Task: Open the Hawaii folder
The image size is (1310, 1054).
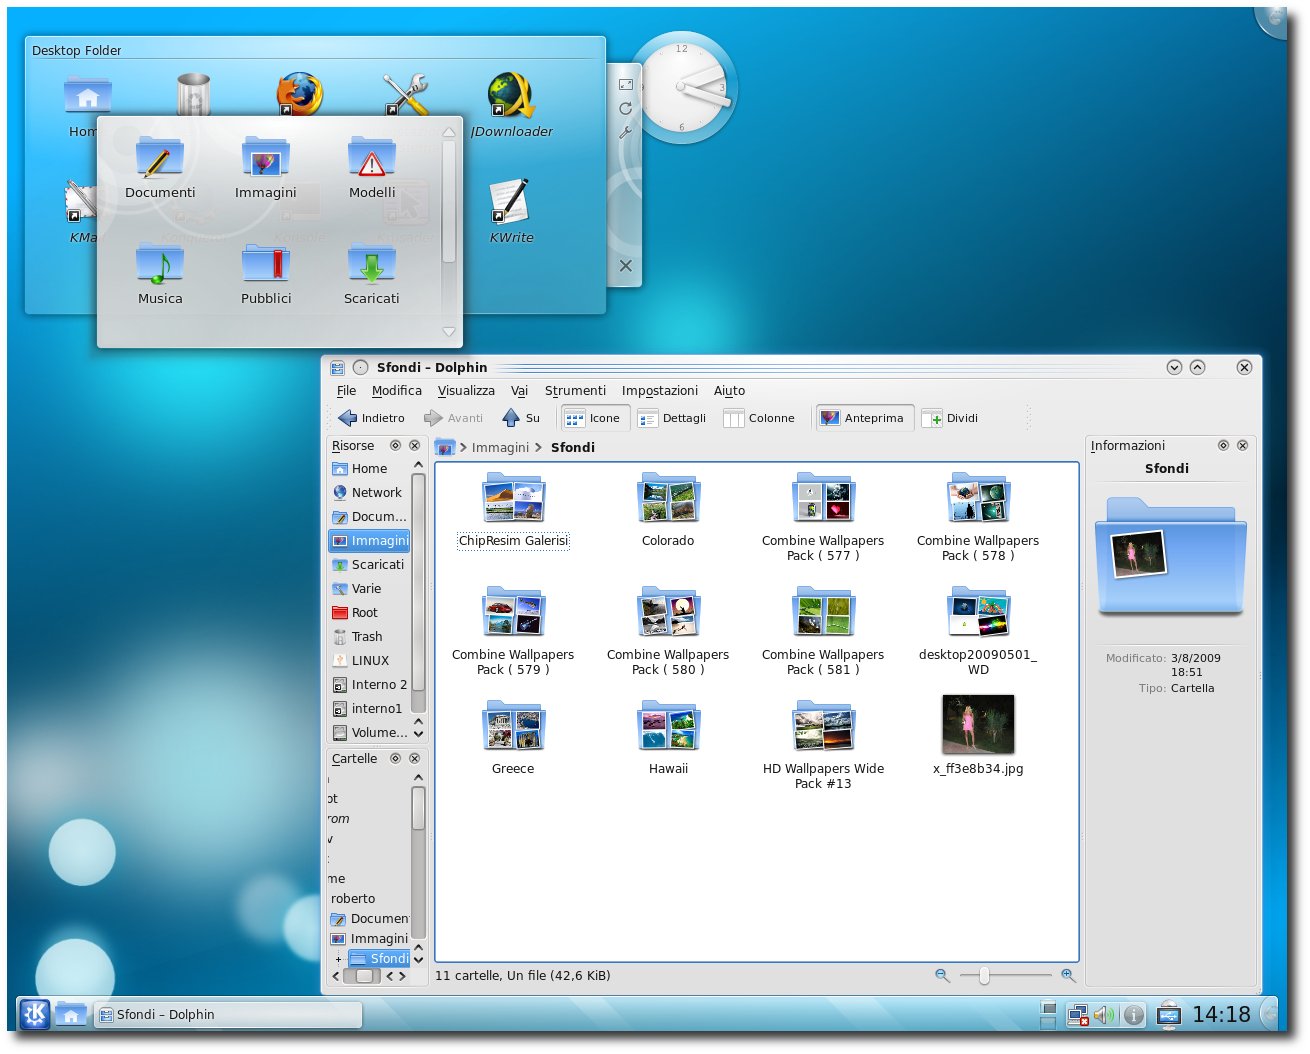Action: (x=668, y=738)
